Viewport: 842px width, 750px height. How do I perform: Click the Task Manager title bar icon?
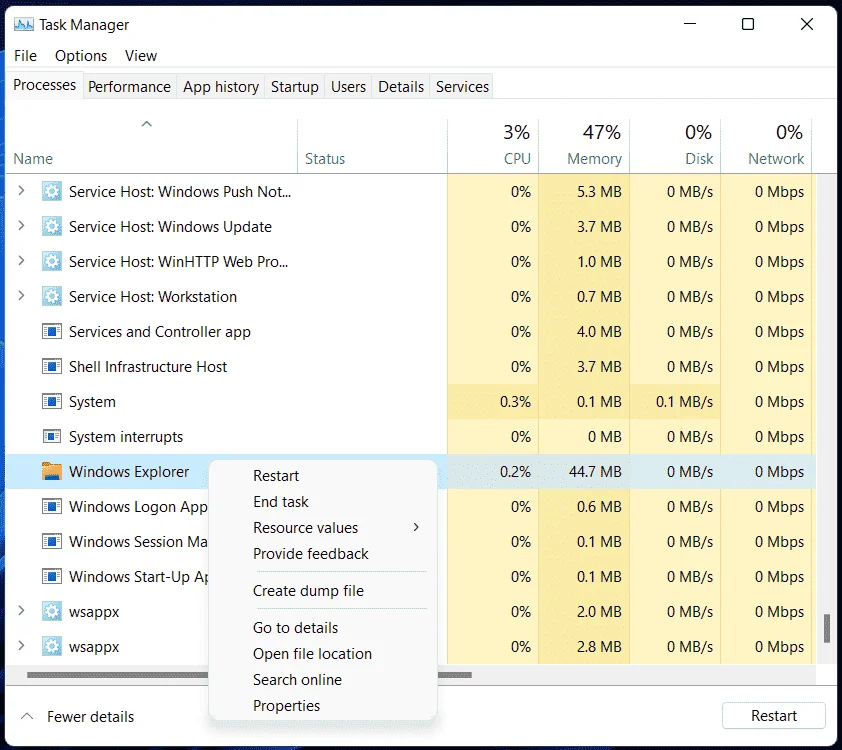[x=24, y=24]
